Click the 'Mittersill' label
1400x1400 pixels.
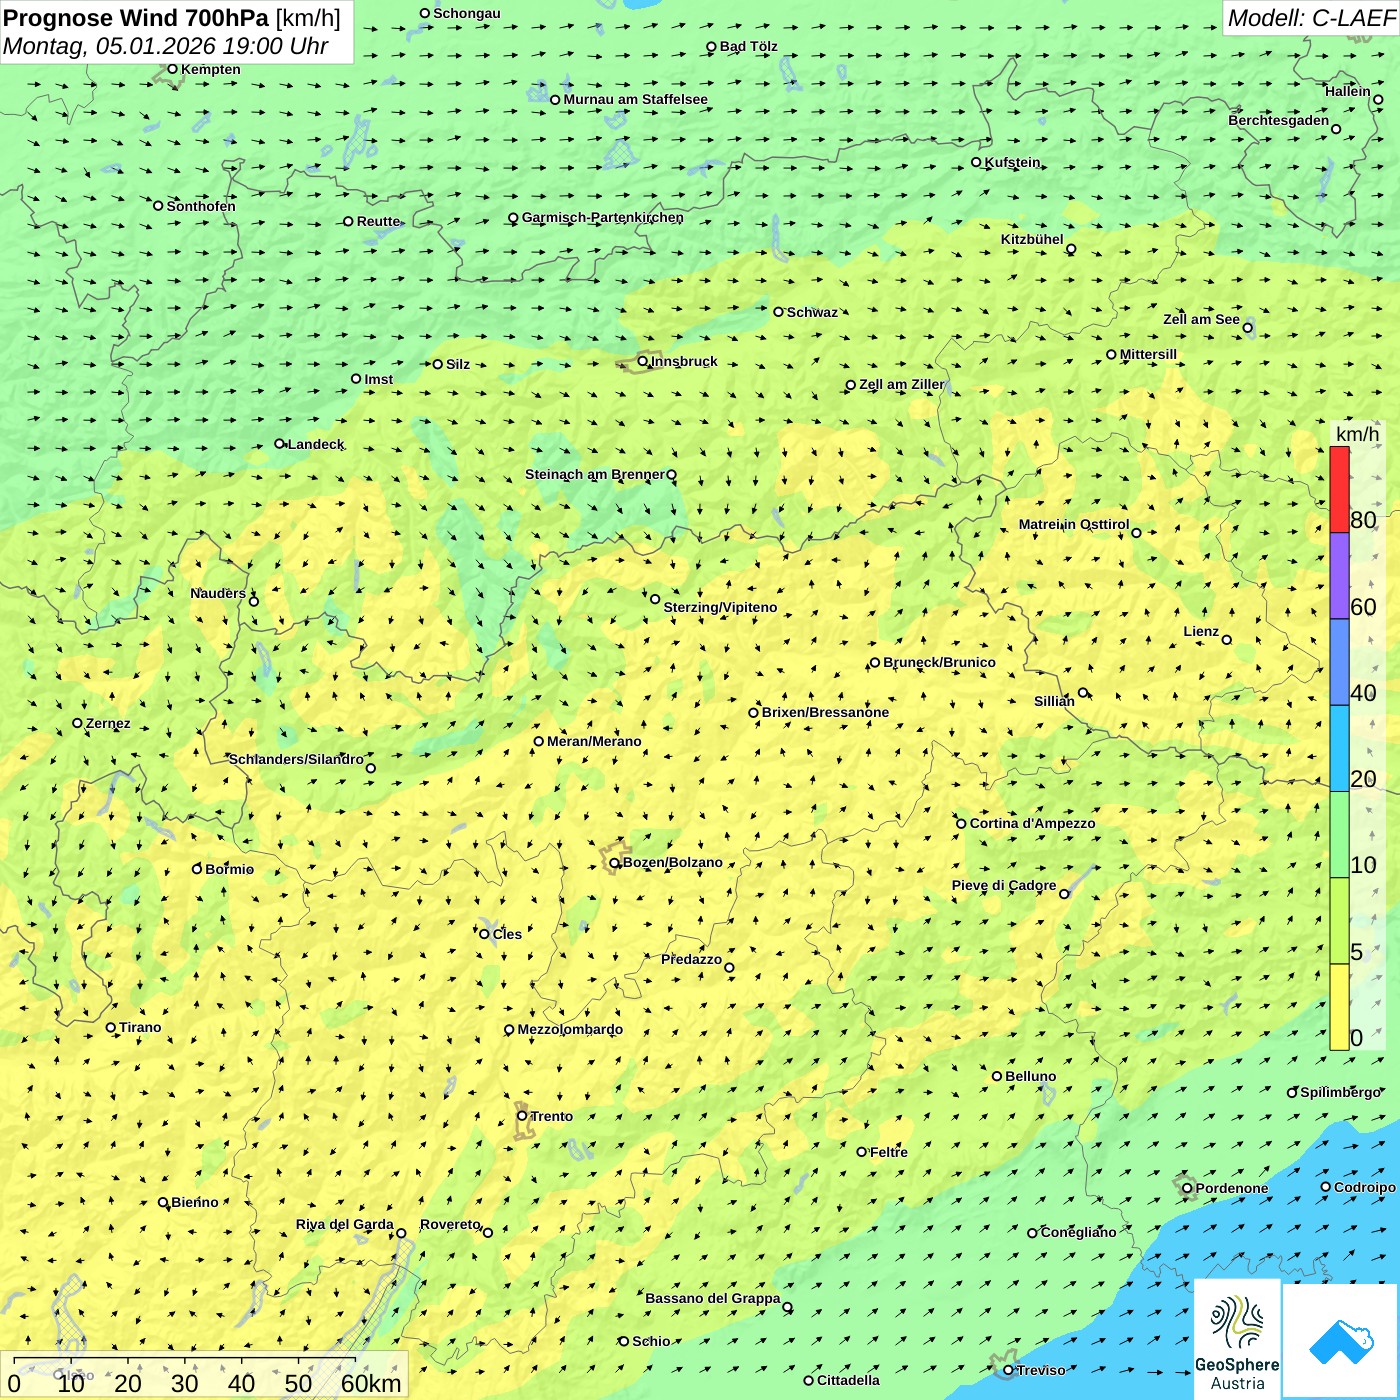[1148, 354]
